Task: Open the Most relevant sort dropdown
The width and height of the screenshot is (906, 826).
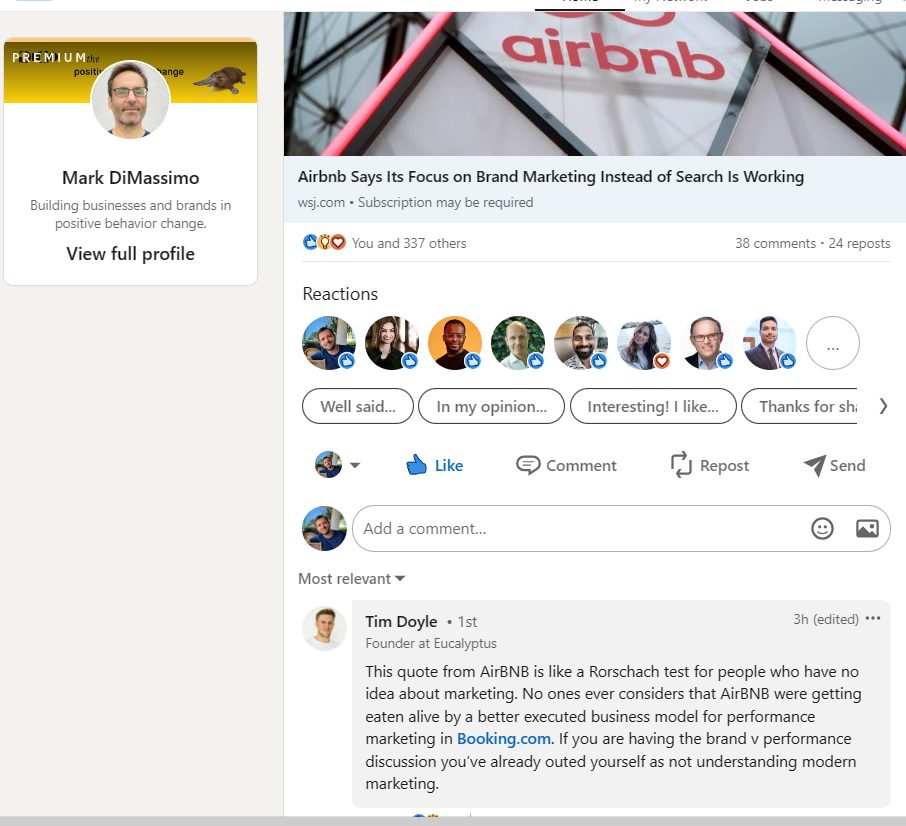Action: point(351,578)
